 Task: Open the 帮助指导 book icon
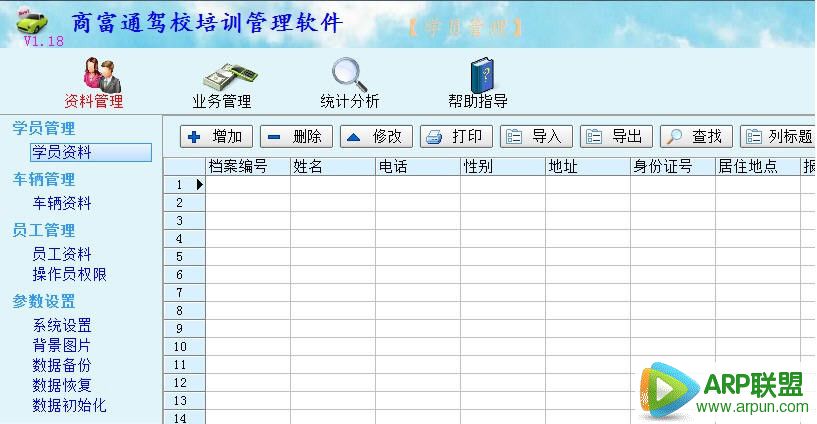coord(482,75)
